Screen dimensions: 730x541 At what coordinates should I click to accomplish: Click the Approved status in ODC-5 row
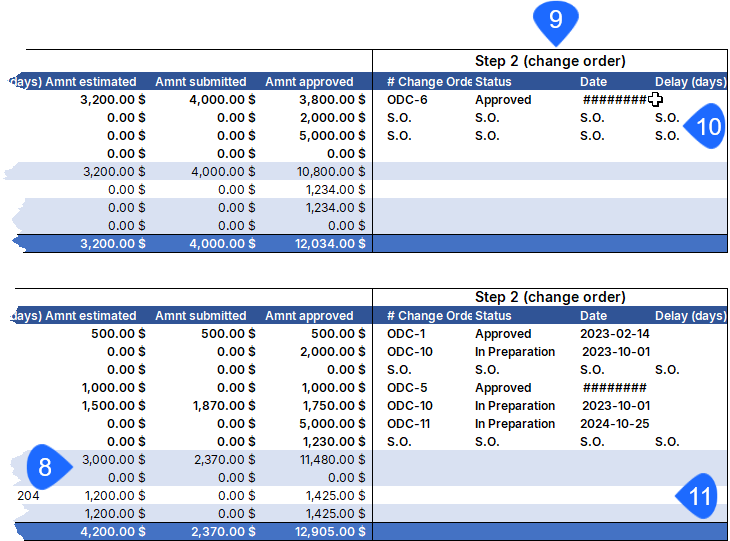tap(503, 388)
